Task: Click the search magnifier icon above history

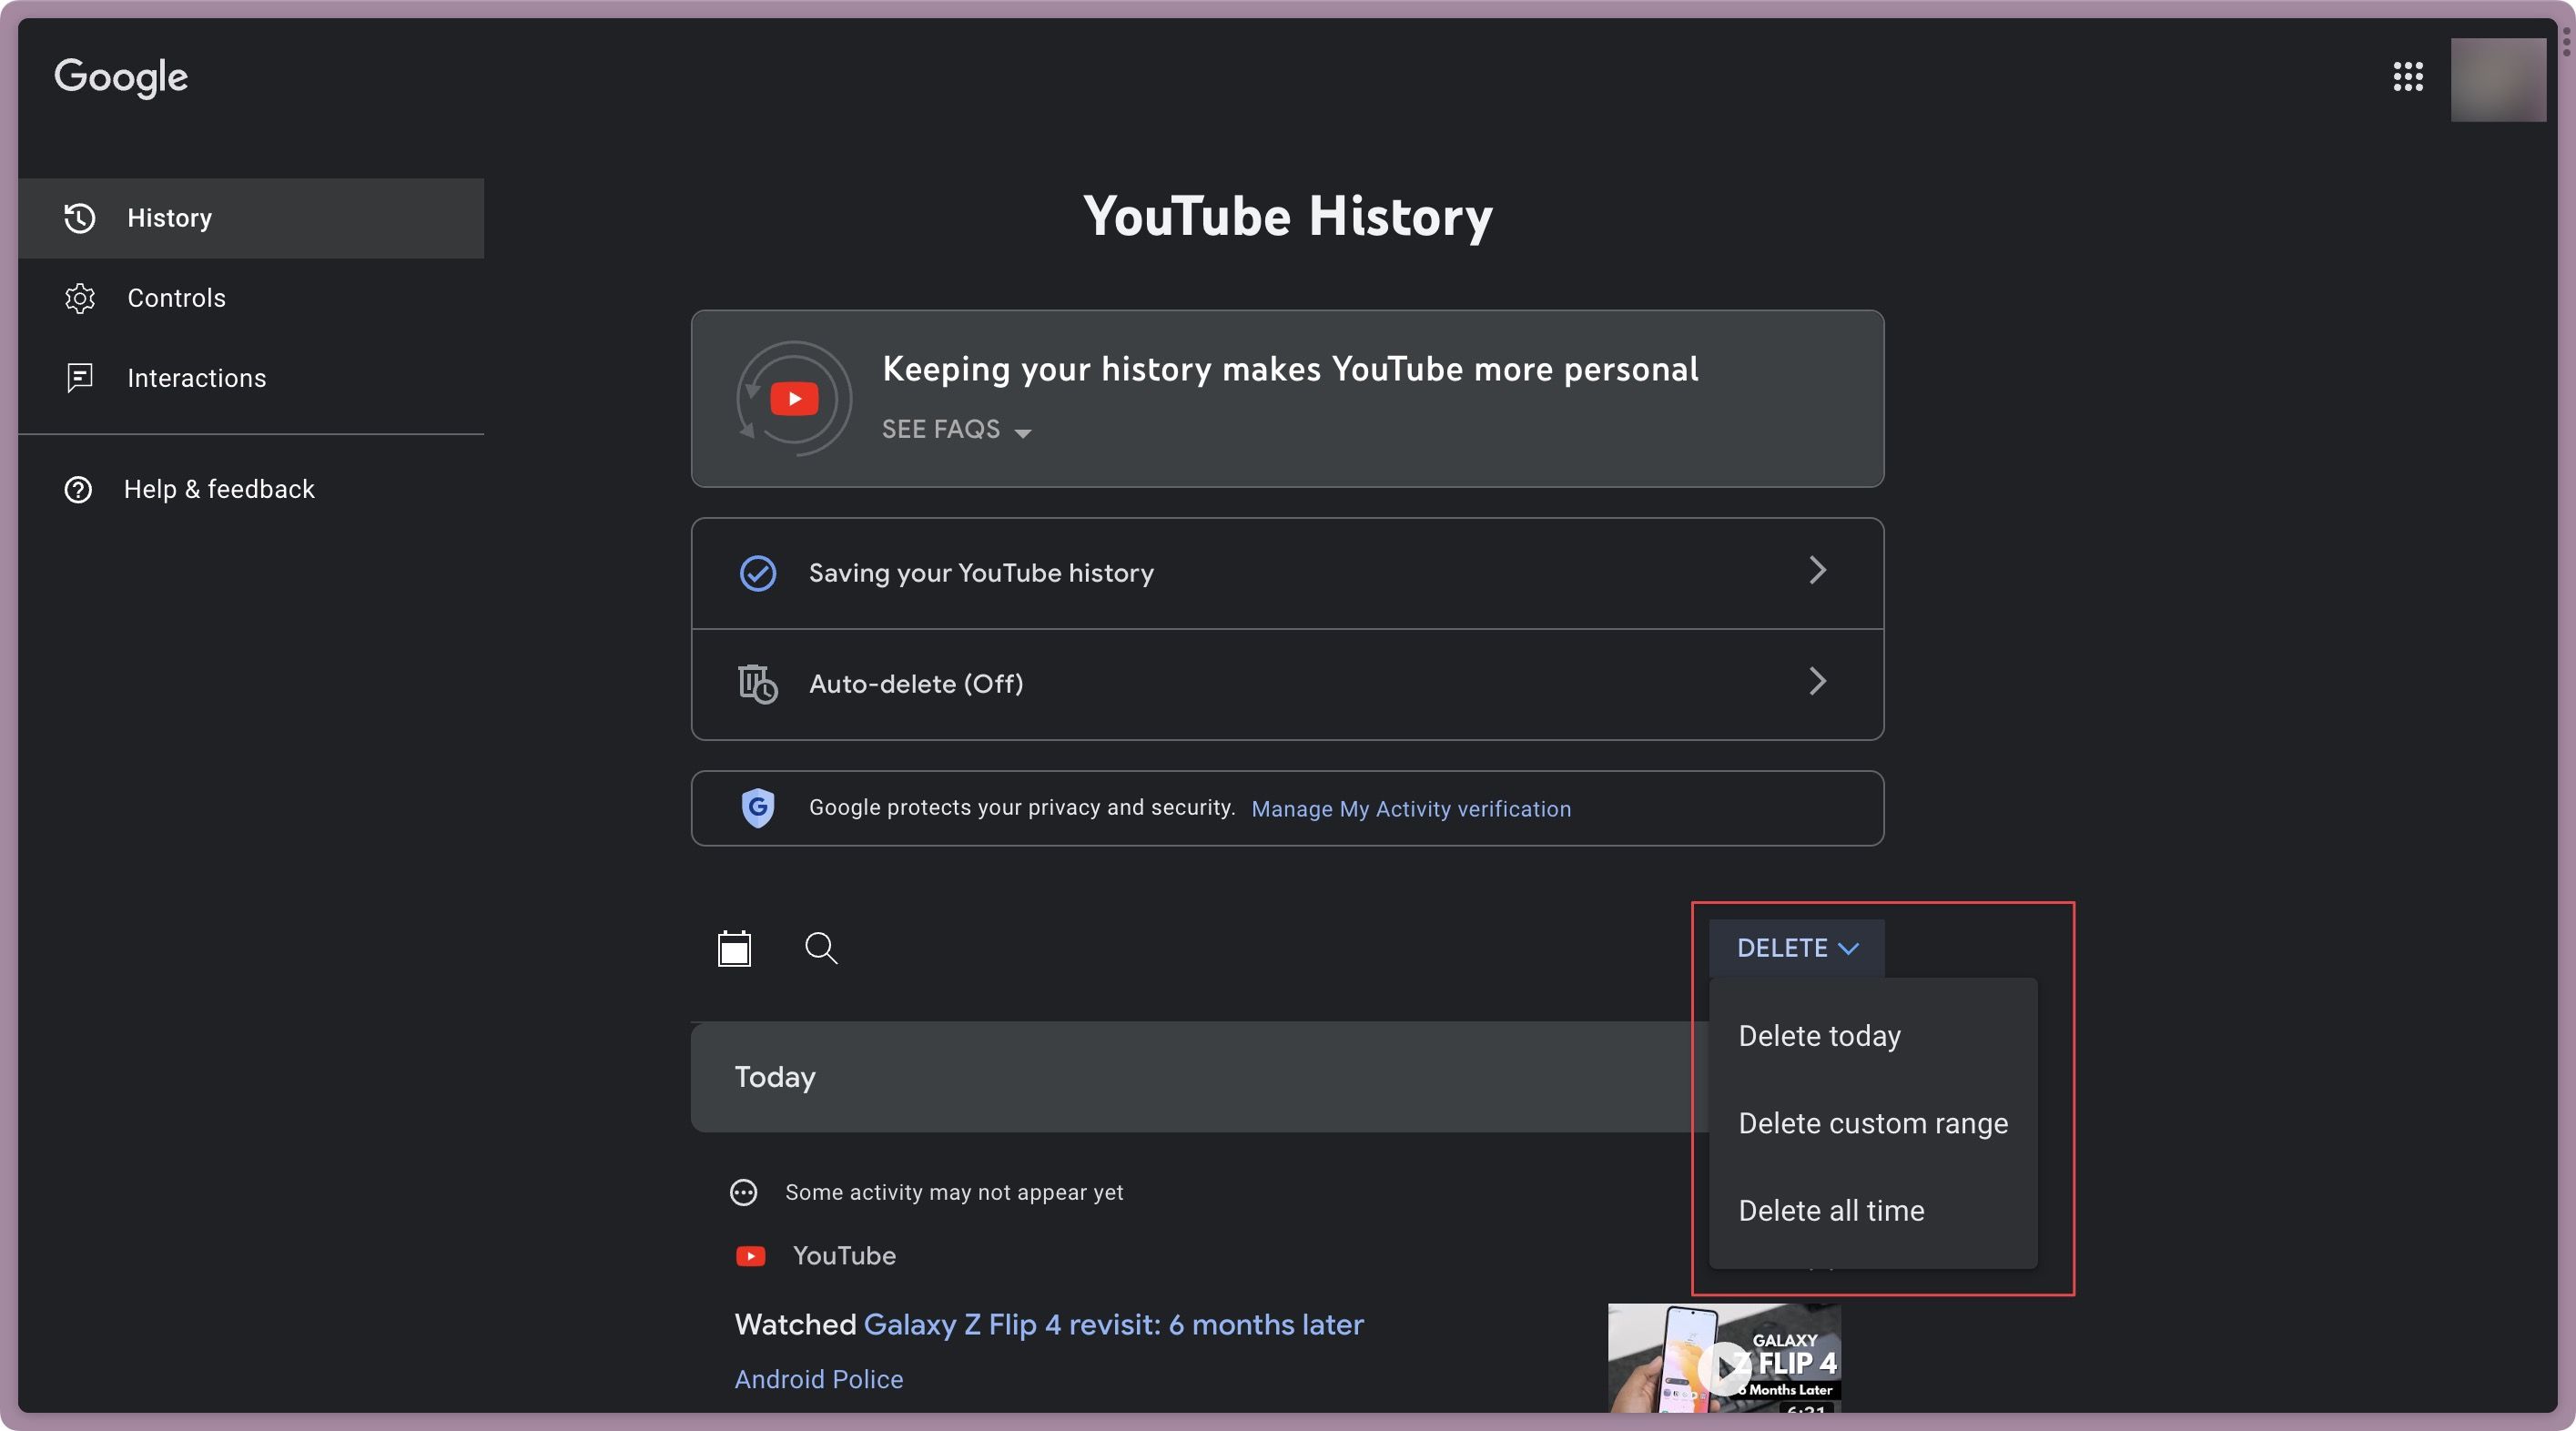Action: tap(821, 949)
